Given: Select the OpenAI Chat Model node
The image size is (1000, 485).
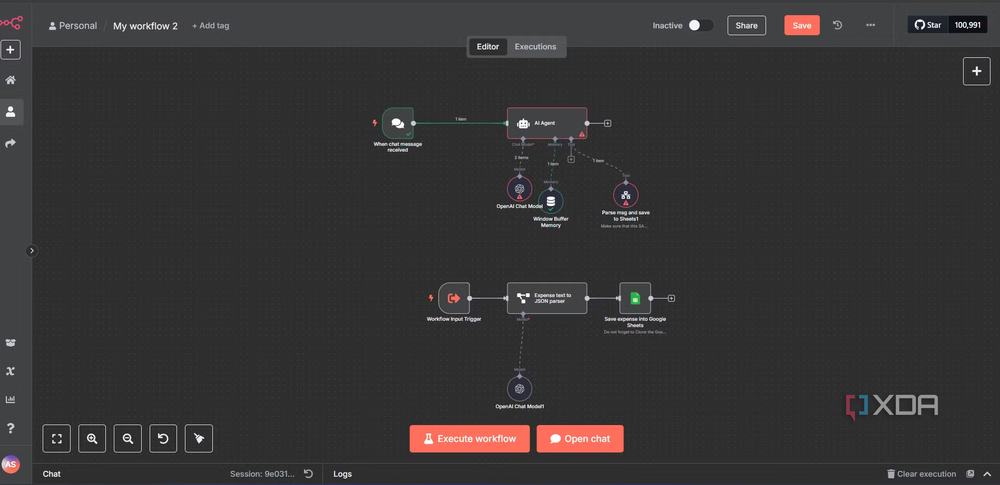Looking at the screenshot, I should coord(520,189).
